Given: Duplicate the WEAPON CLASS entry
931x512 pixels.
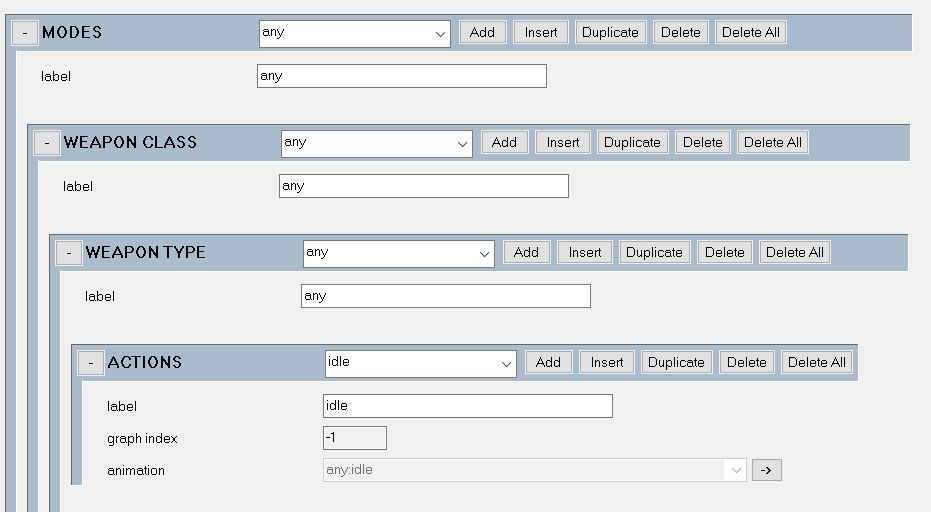Looking at the screenshot, I should (632, 142).
